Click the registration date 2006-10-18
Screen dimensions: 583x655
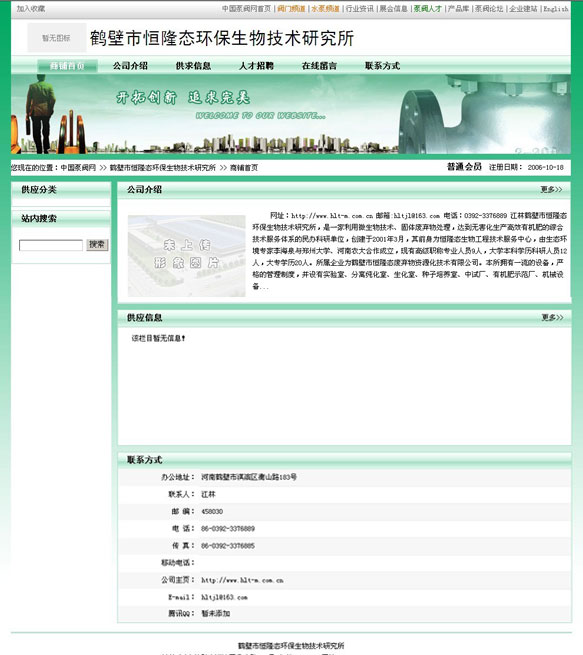pyautogui.click(x=545, y=168)
